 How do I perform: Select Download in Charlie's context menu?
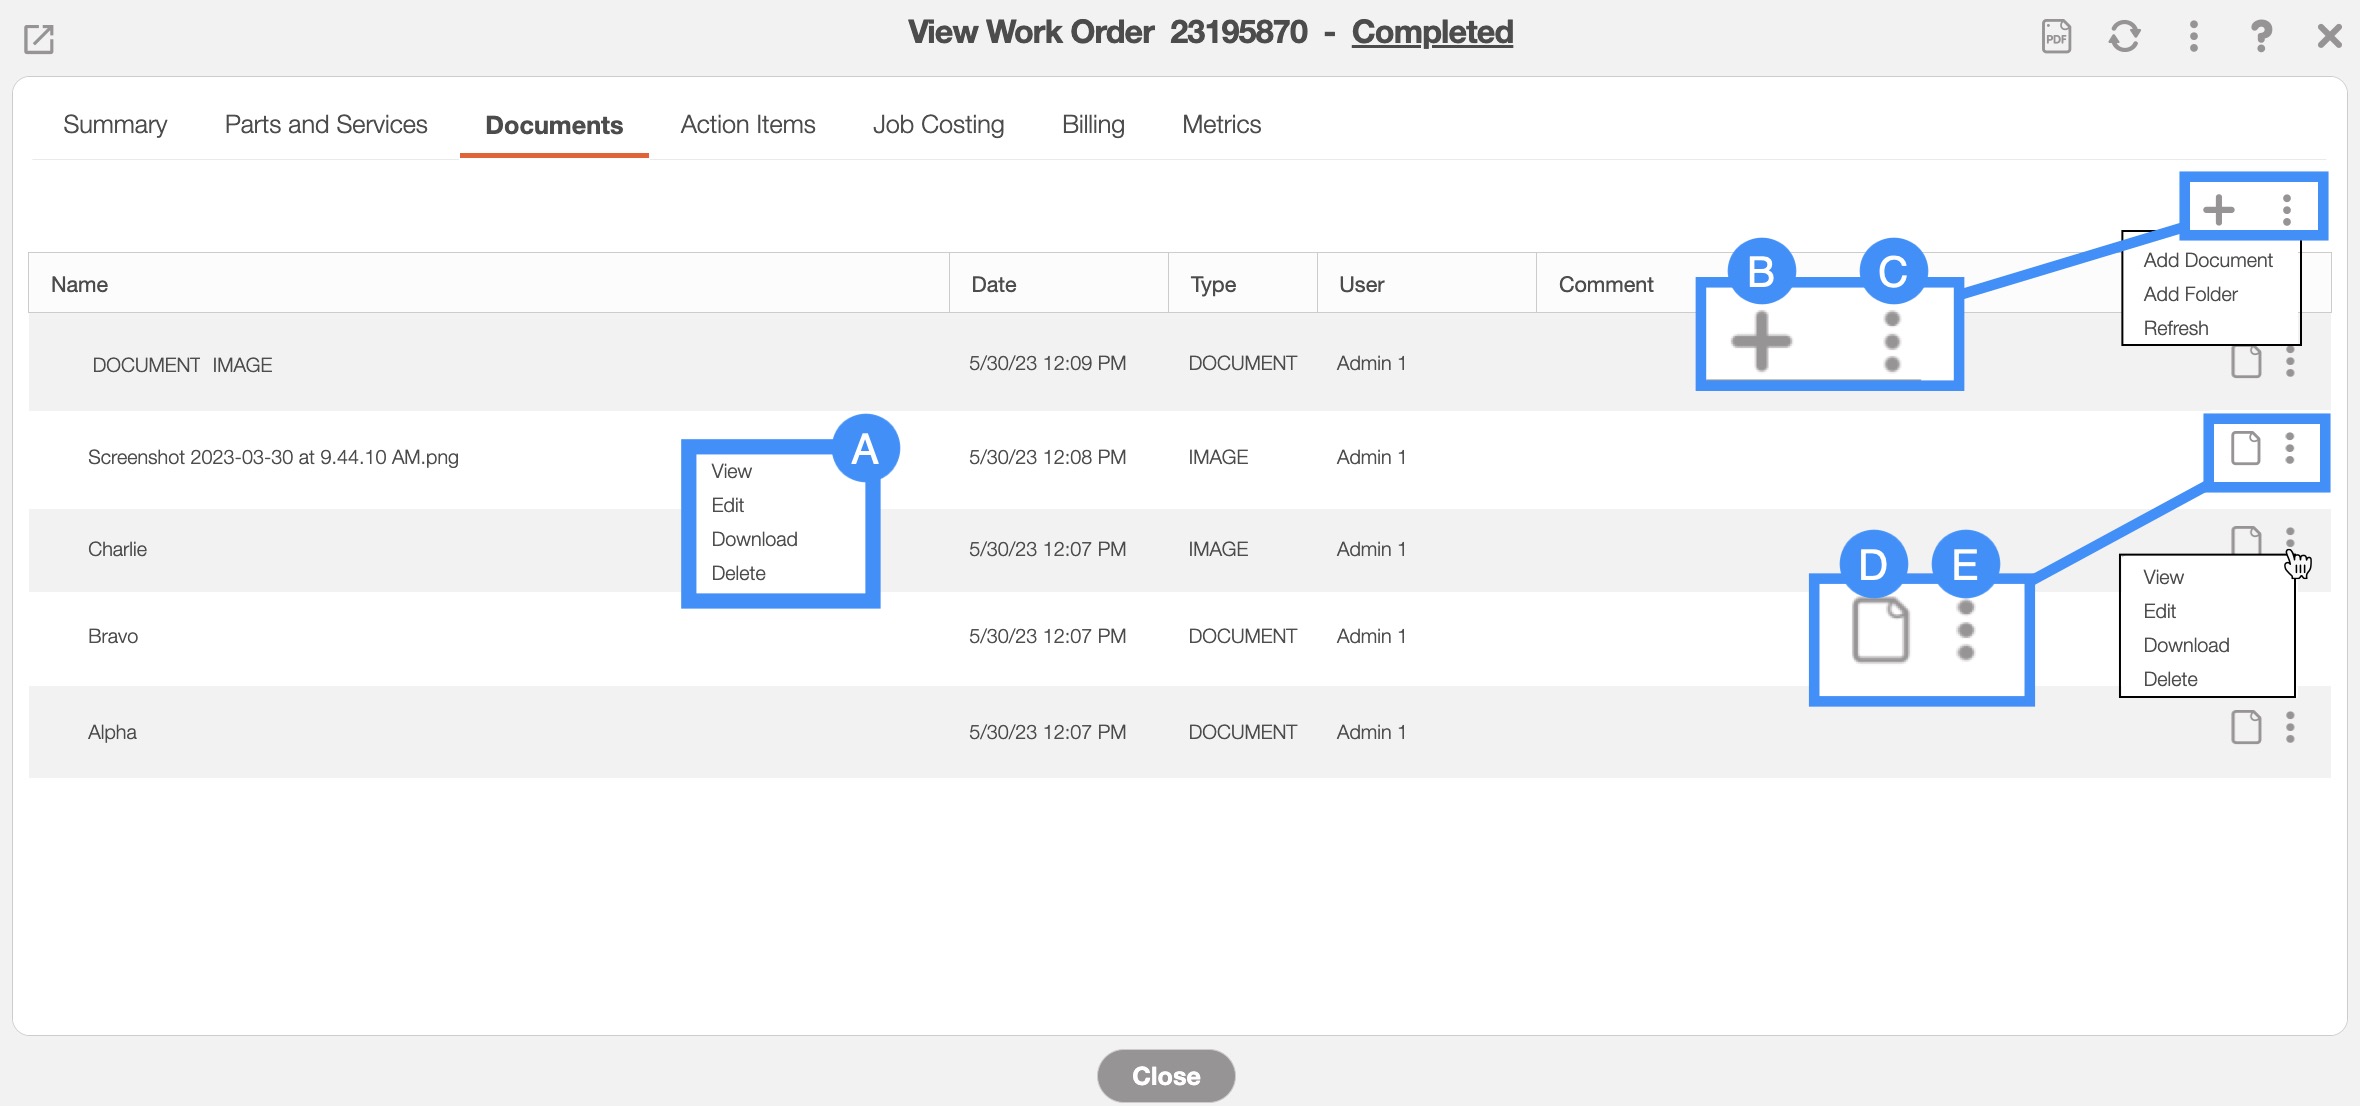tap(2186, 645)
